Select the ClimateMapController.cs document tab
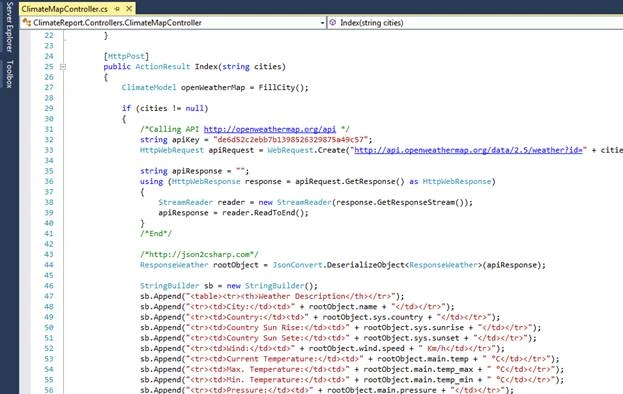Screen dimensions: 623x394 [64, 8]
